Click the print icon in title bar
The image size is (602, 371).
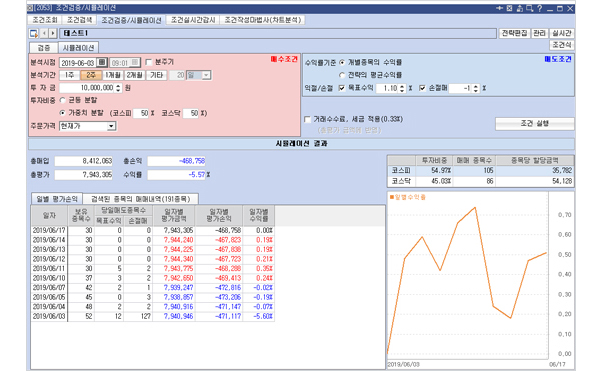(x=520, y=8)
